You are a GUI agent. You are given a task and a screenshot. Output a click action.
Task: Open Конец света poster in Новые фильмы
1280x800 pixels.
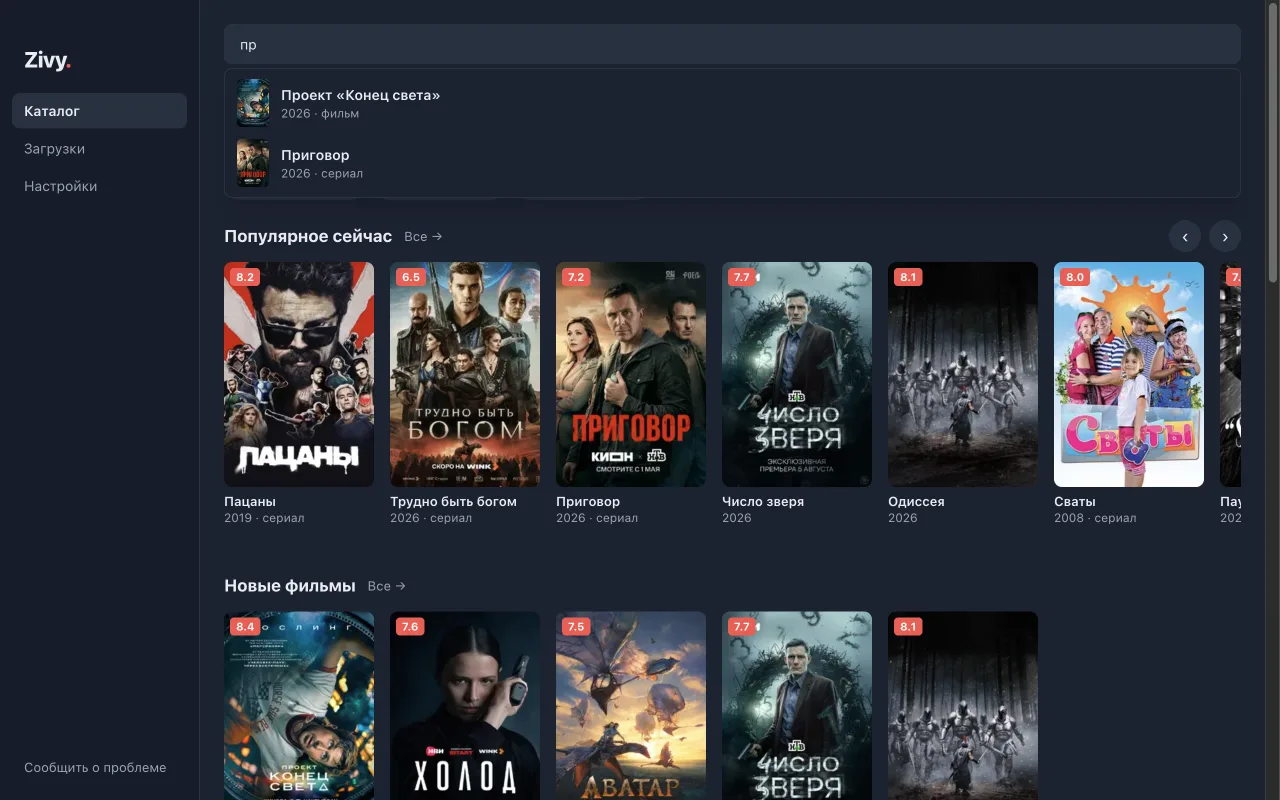[x=299, y=706]
